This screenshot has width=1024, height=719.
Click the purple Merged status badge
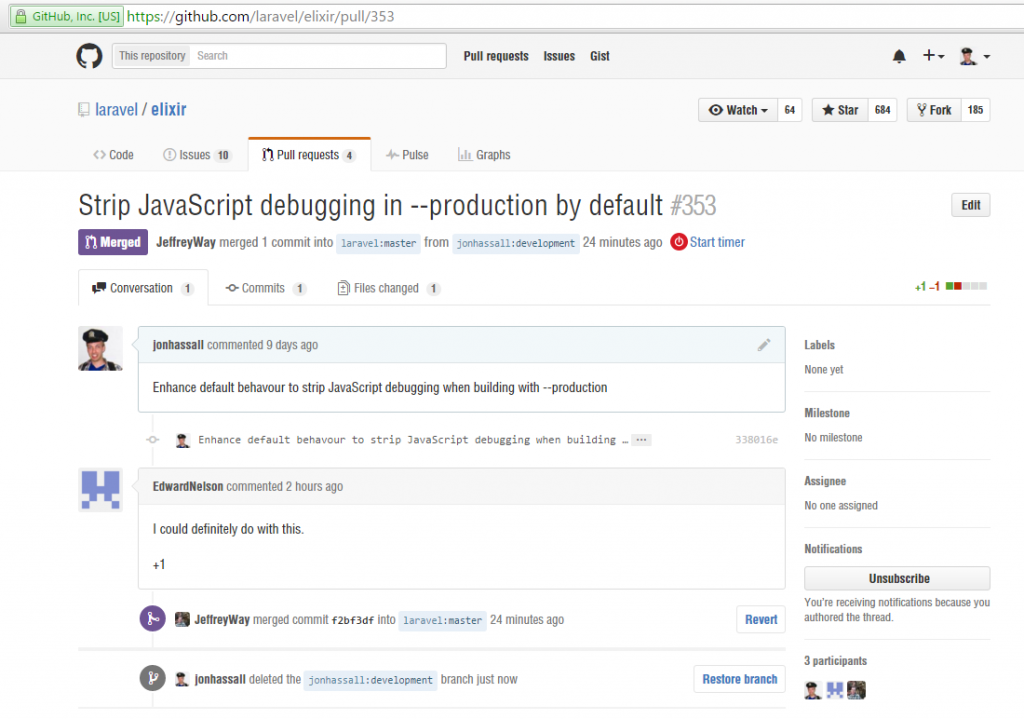tap(113, 242)
